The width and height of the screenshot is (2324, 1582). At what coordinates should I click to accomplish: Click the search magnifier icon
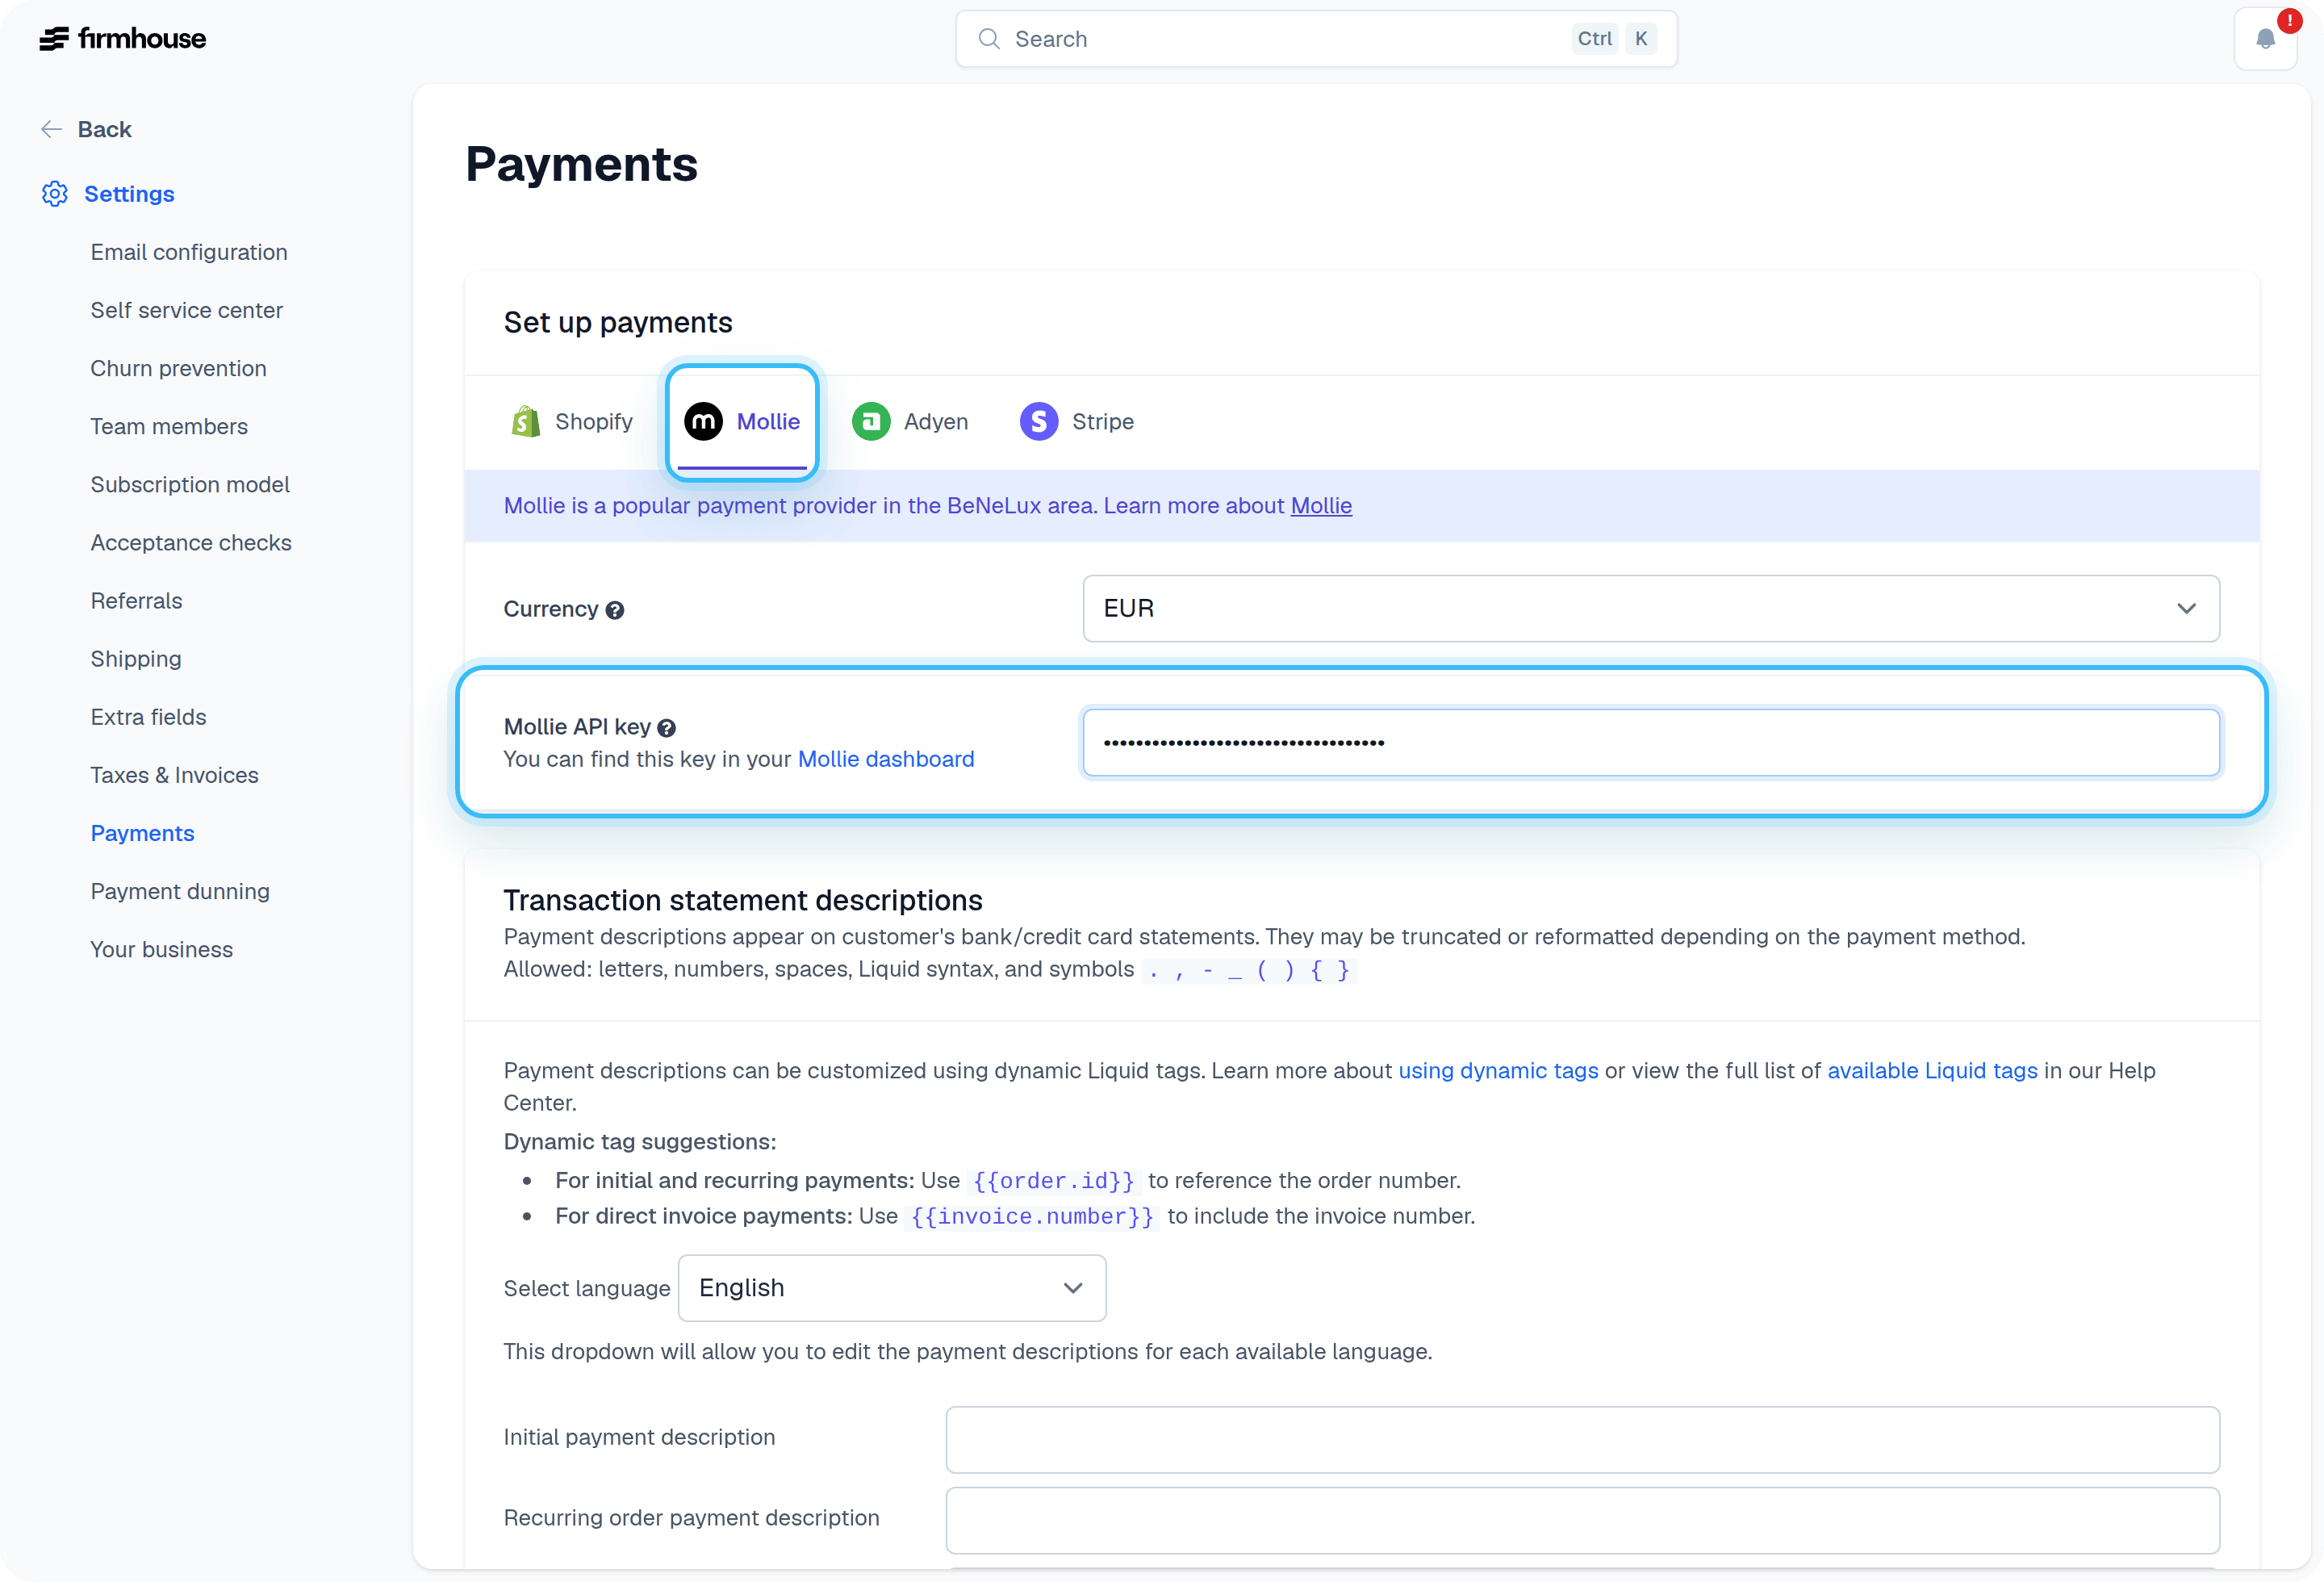pos(989,39)
